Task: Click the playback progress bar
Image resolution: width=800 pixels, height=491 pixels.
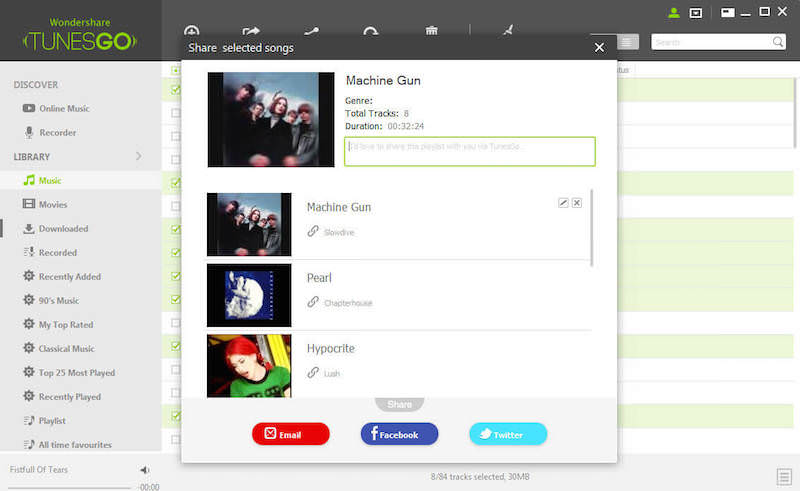Action: (x=70, y=488)
